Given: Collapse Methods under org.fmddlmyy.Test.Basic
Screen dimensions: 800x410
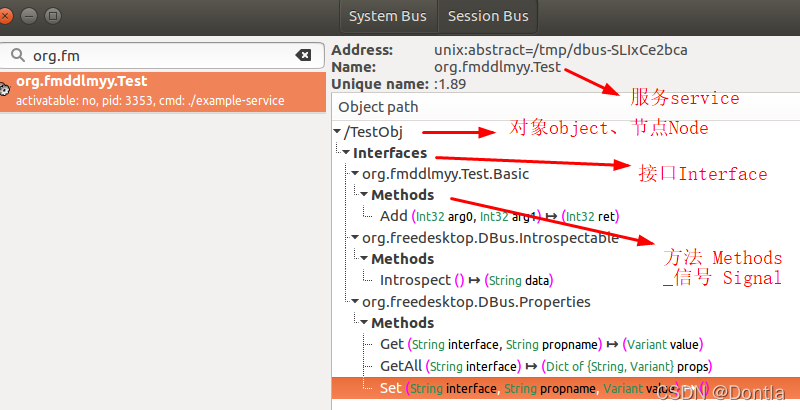Looking at the screenshot, I should point(364,194).
